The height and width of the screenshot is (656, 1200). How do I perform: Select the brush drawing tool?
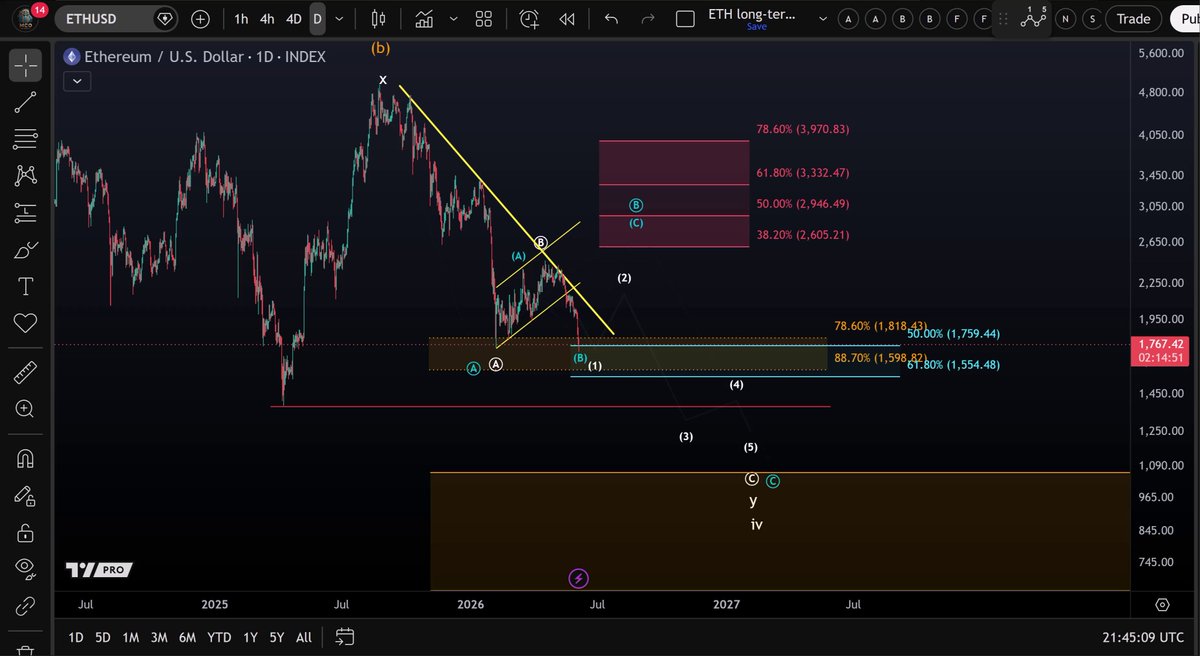point(26,250)
